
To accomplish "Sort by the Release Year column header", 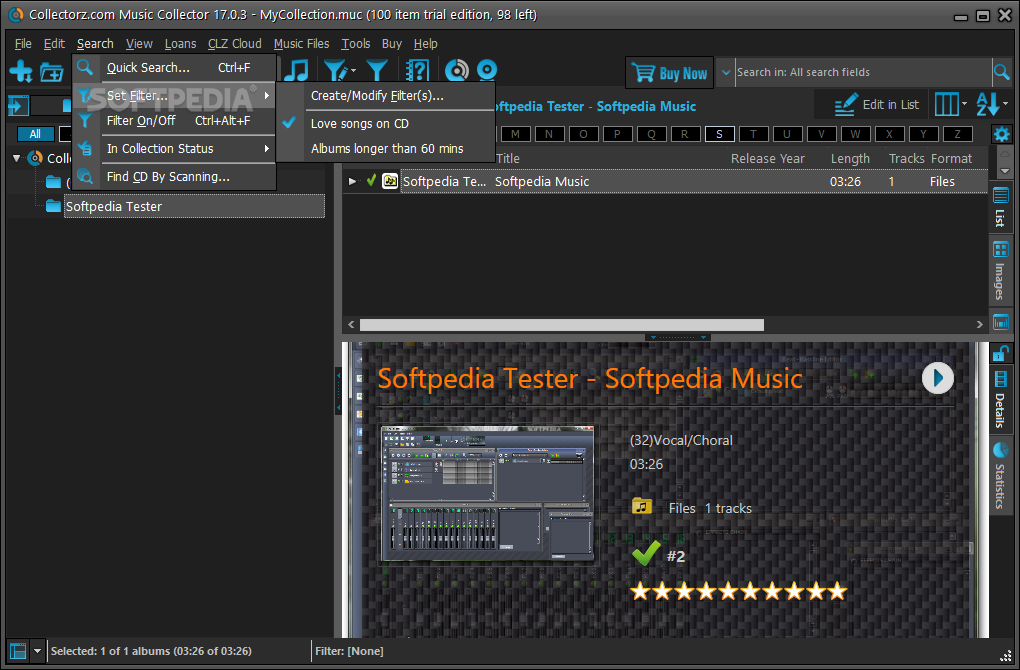I will (x=767, y=159).
